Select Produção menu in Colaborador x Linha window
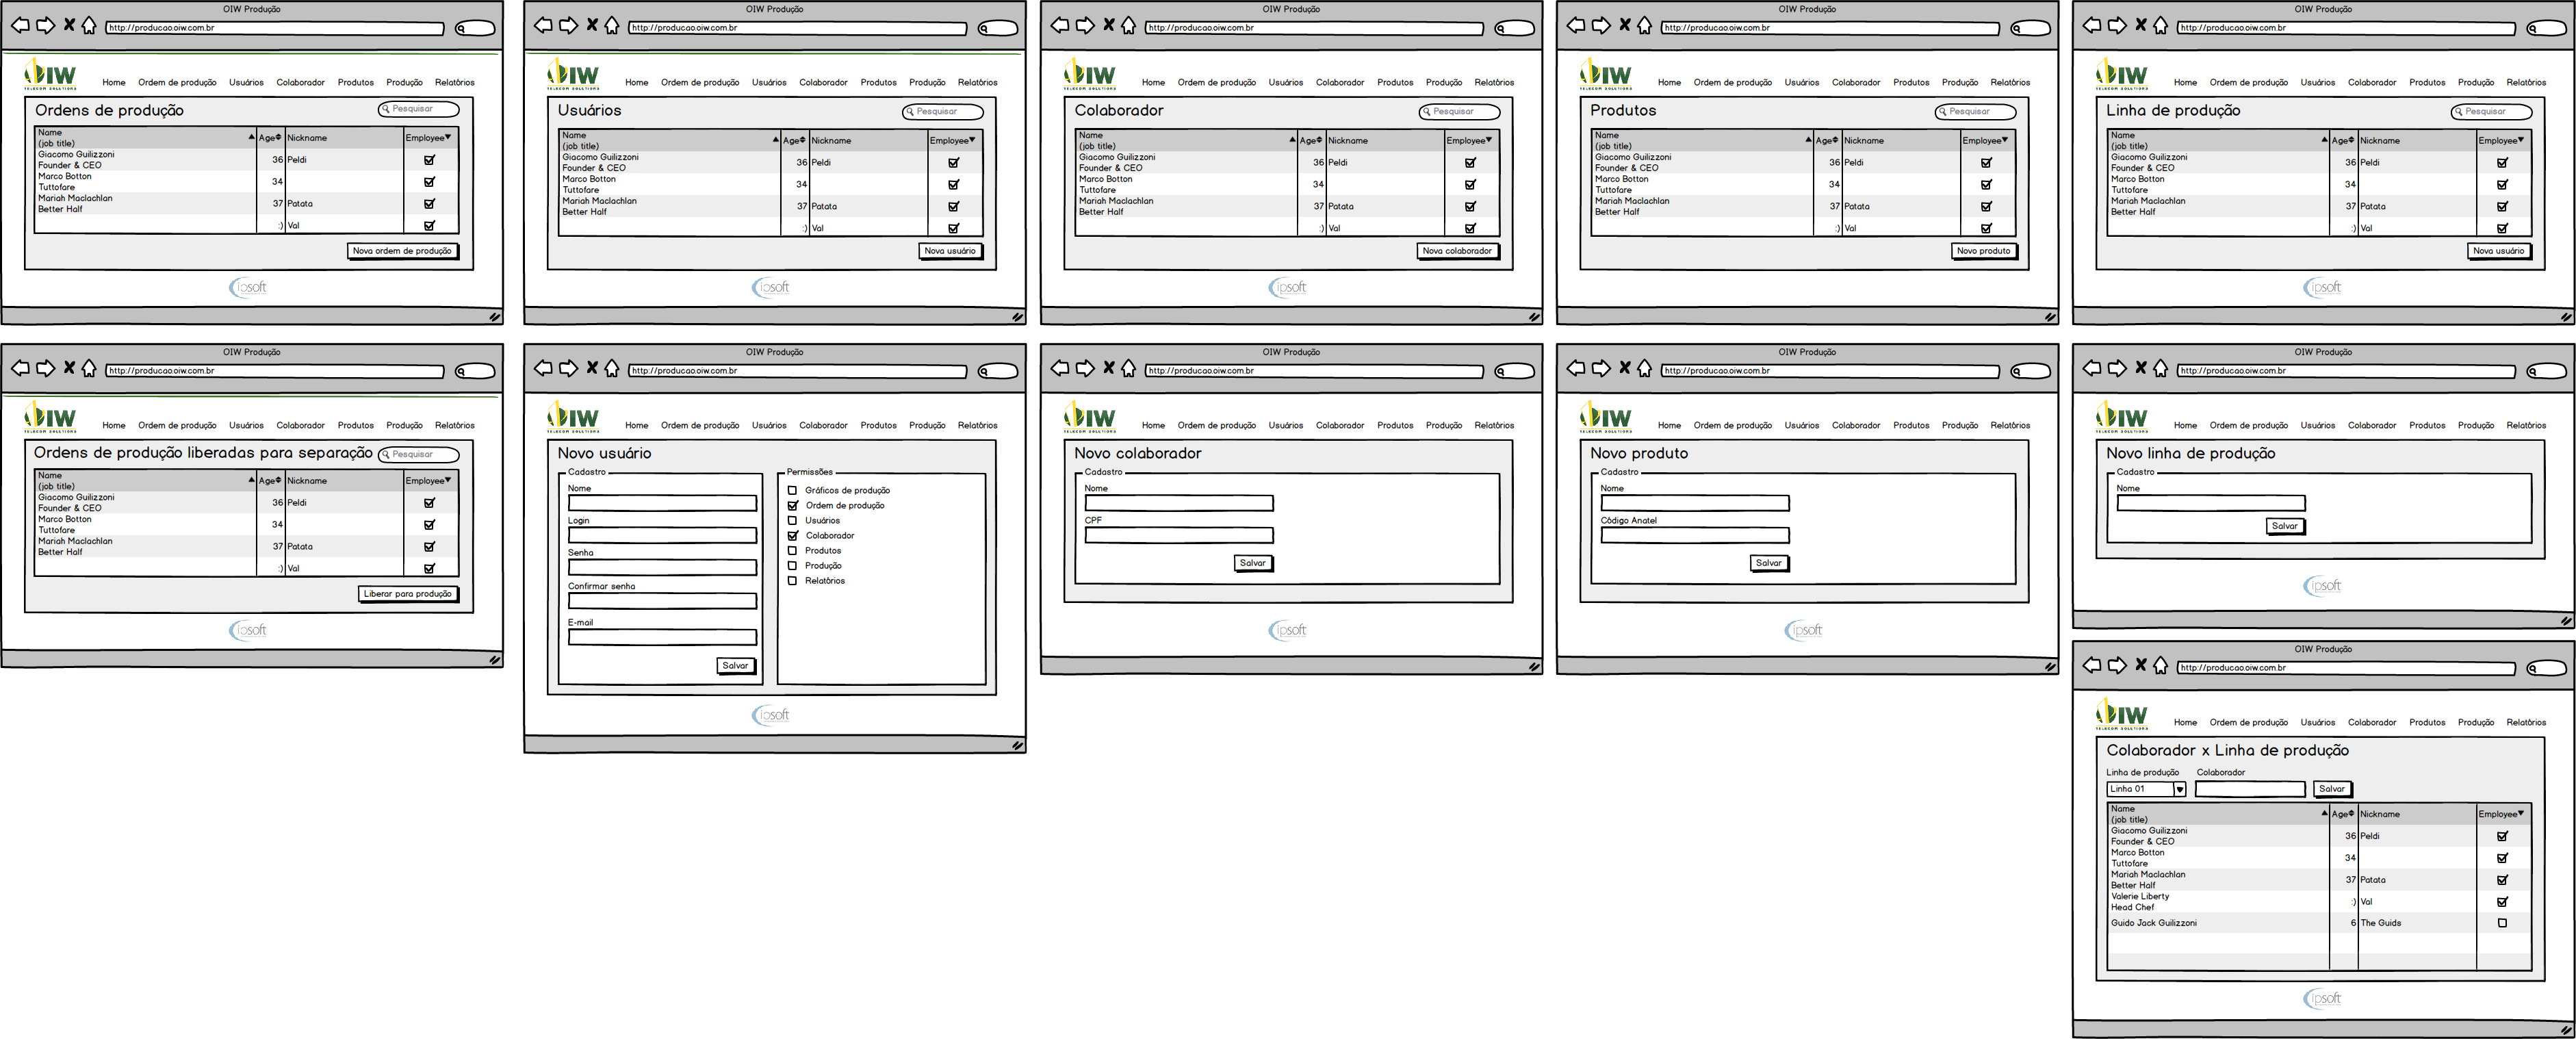 click(x=2476, y=723)
